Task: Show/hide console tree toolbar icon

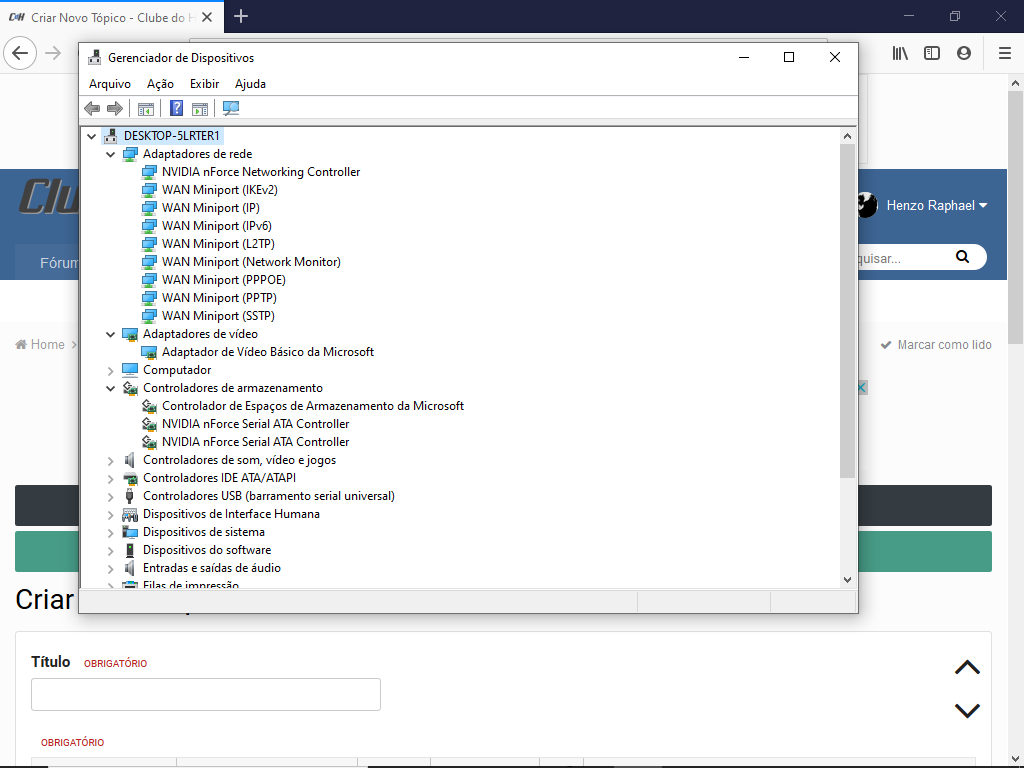Action: (x=146, y=108)
